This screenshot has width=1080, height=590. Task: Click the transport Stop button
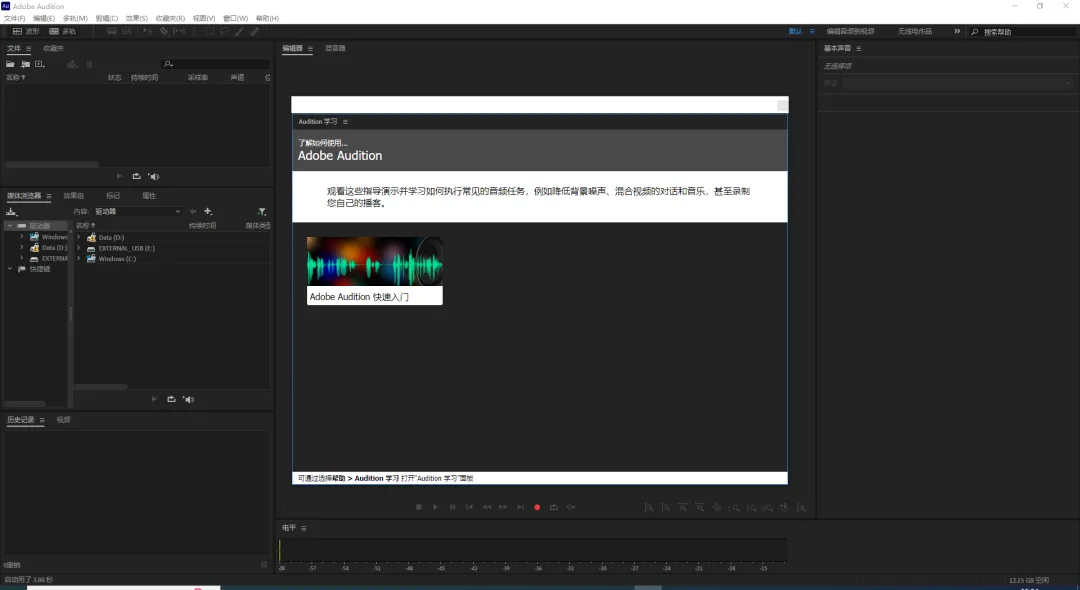point(419,507)
